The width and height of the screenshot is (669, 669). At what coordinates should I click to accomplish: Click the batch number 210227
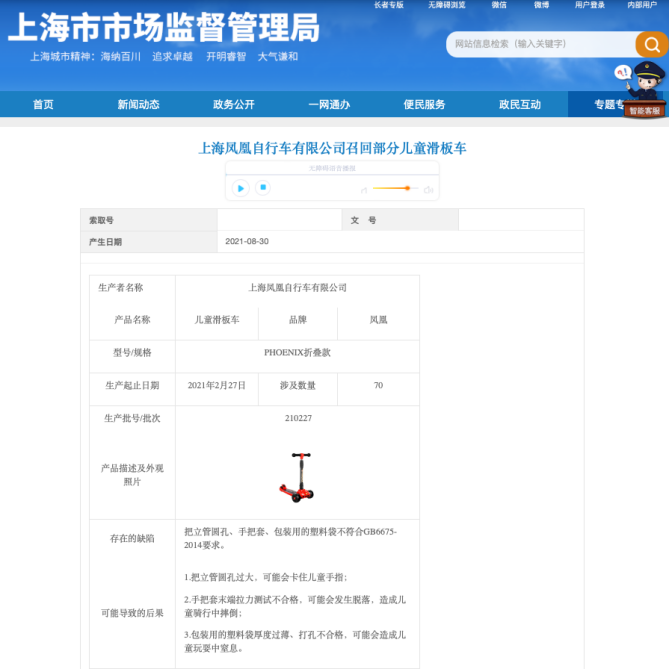[x=298, y=418]
